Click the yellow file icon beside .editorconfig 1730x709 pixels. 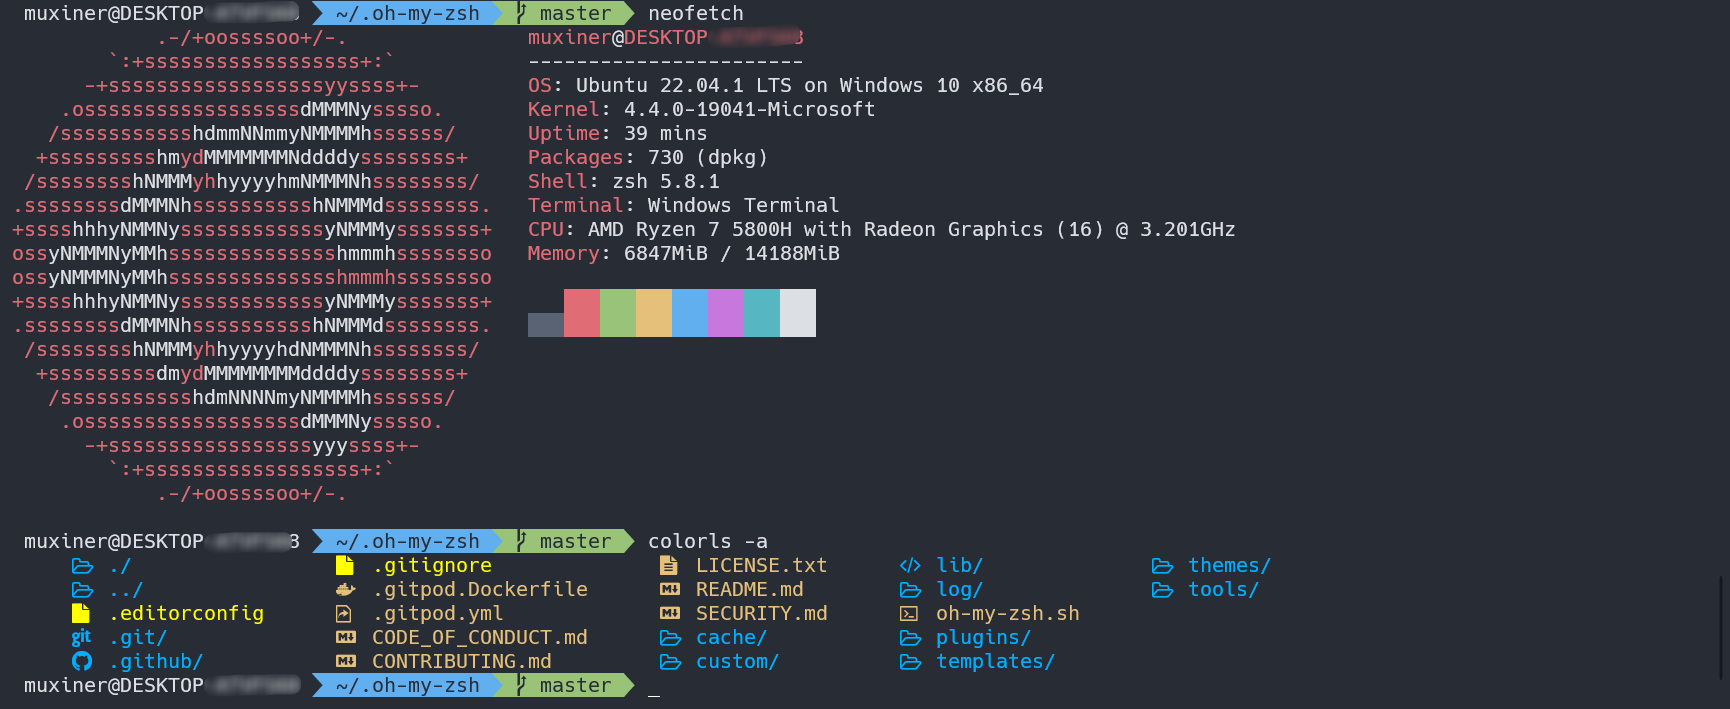point(81,613)
